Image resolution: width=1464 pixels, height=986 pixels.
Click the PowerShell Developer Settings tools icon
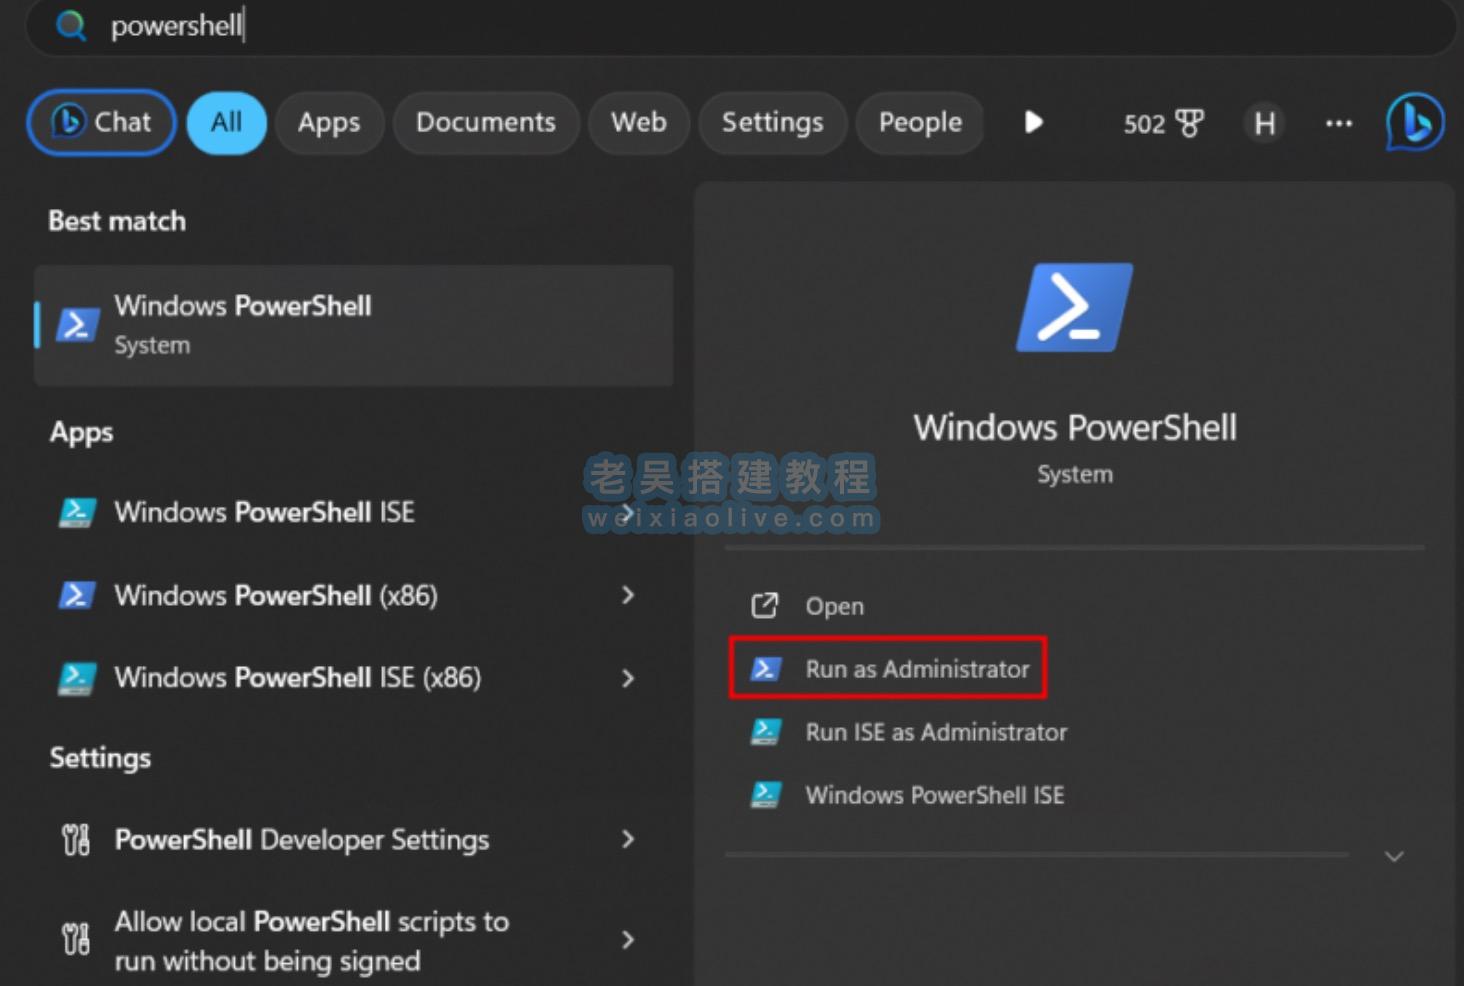tap(76, 840)
